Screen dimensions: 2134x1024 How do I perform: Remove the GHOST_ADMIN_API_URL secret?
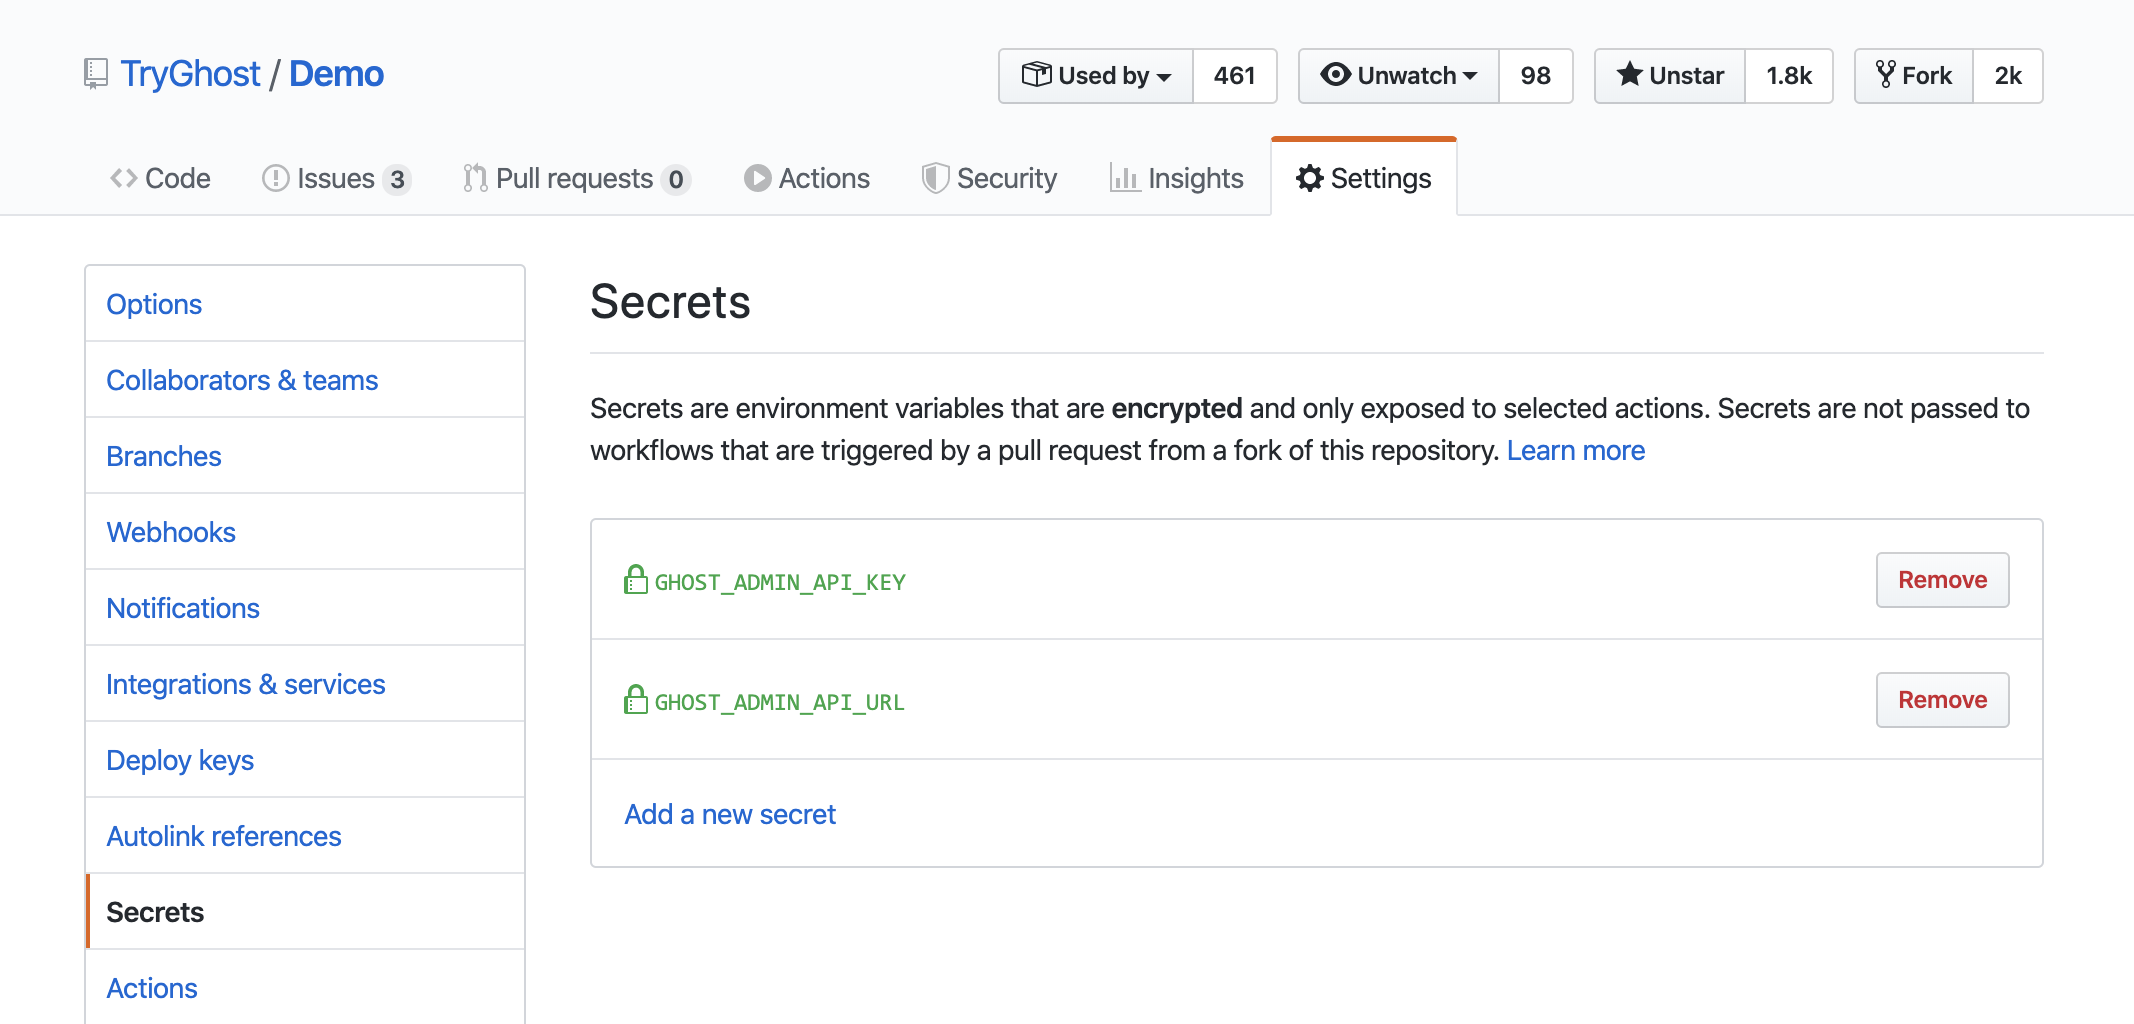[1942, 700]
